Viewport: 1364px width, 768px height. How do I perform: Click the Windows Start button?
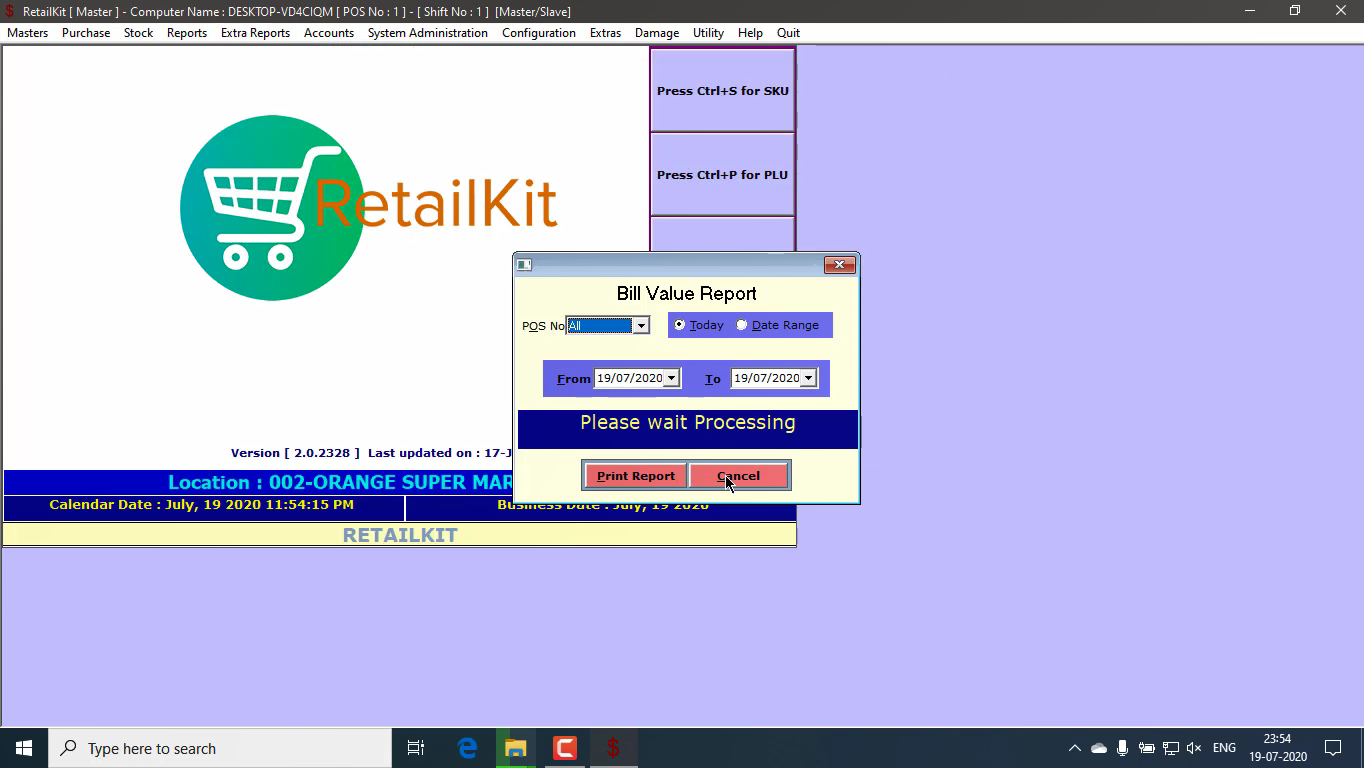click(x=24, y=748)
